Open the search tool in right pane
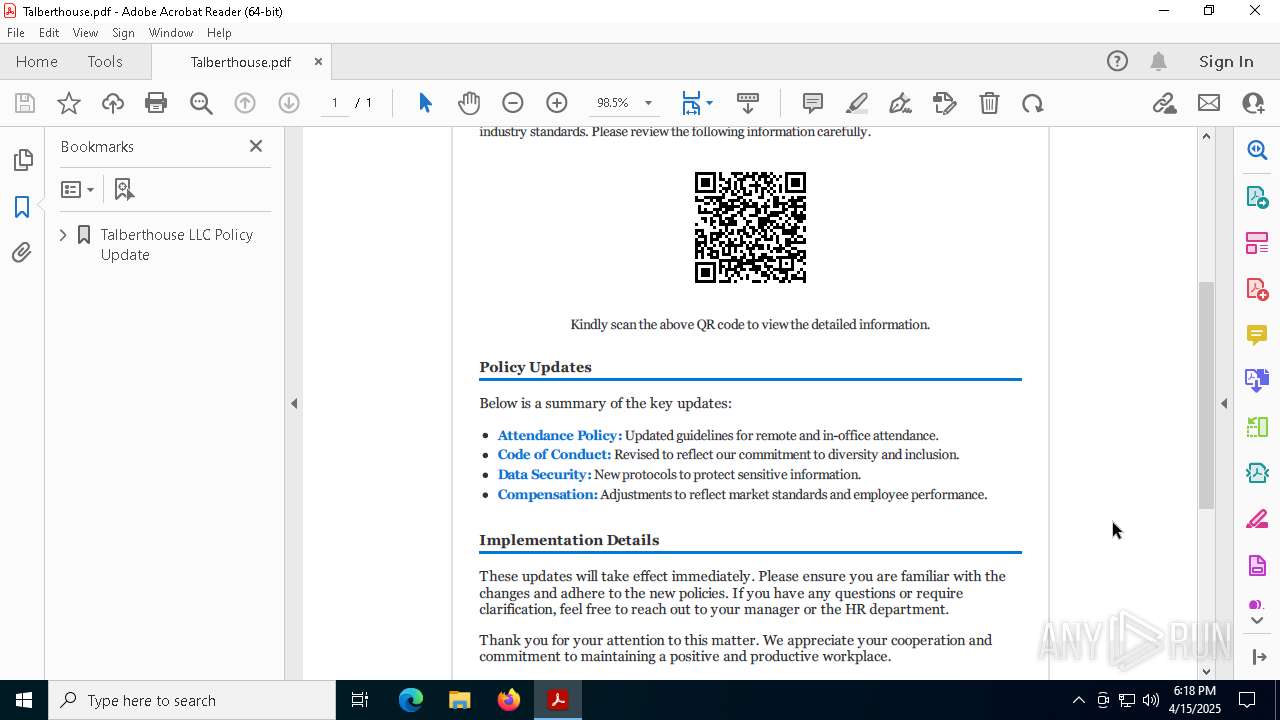Image resolution: width=1280 pixels, height=720 pixels. tap(1257, 150)
